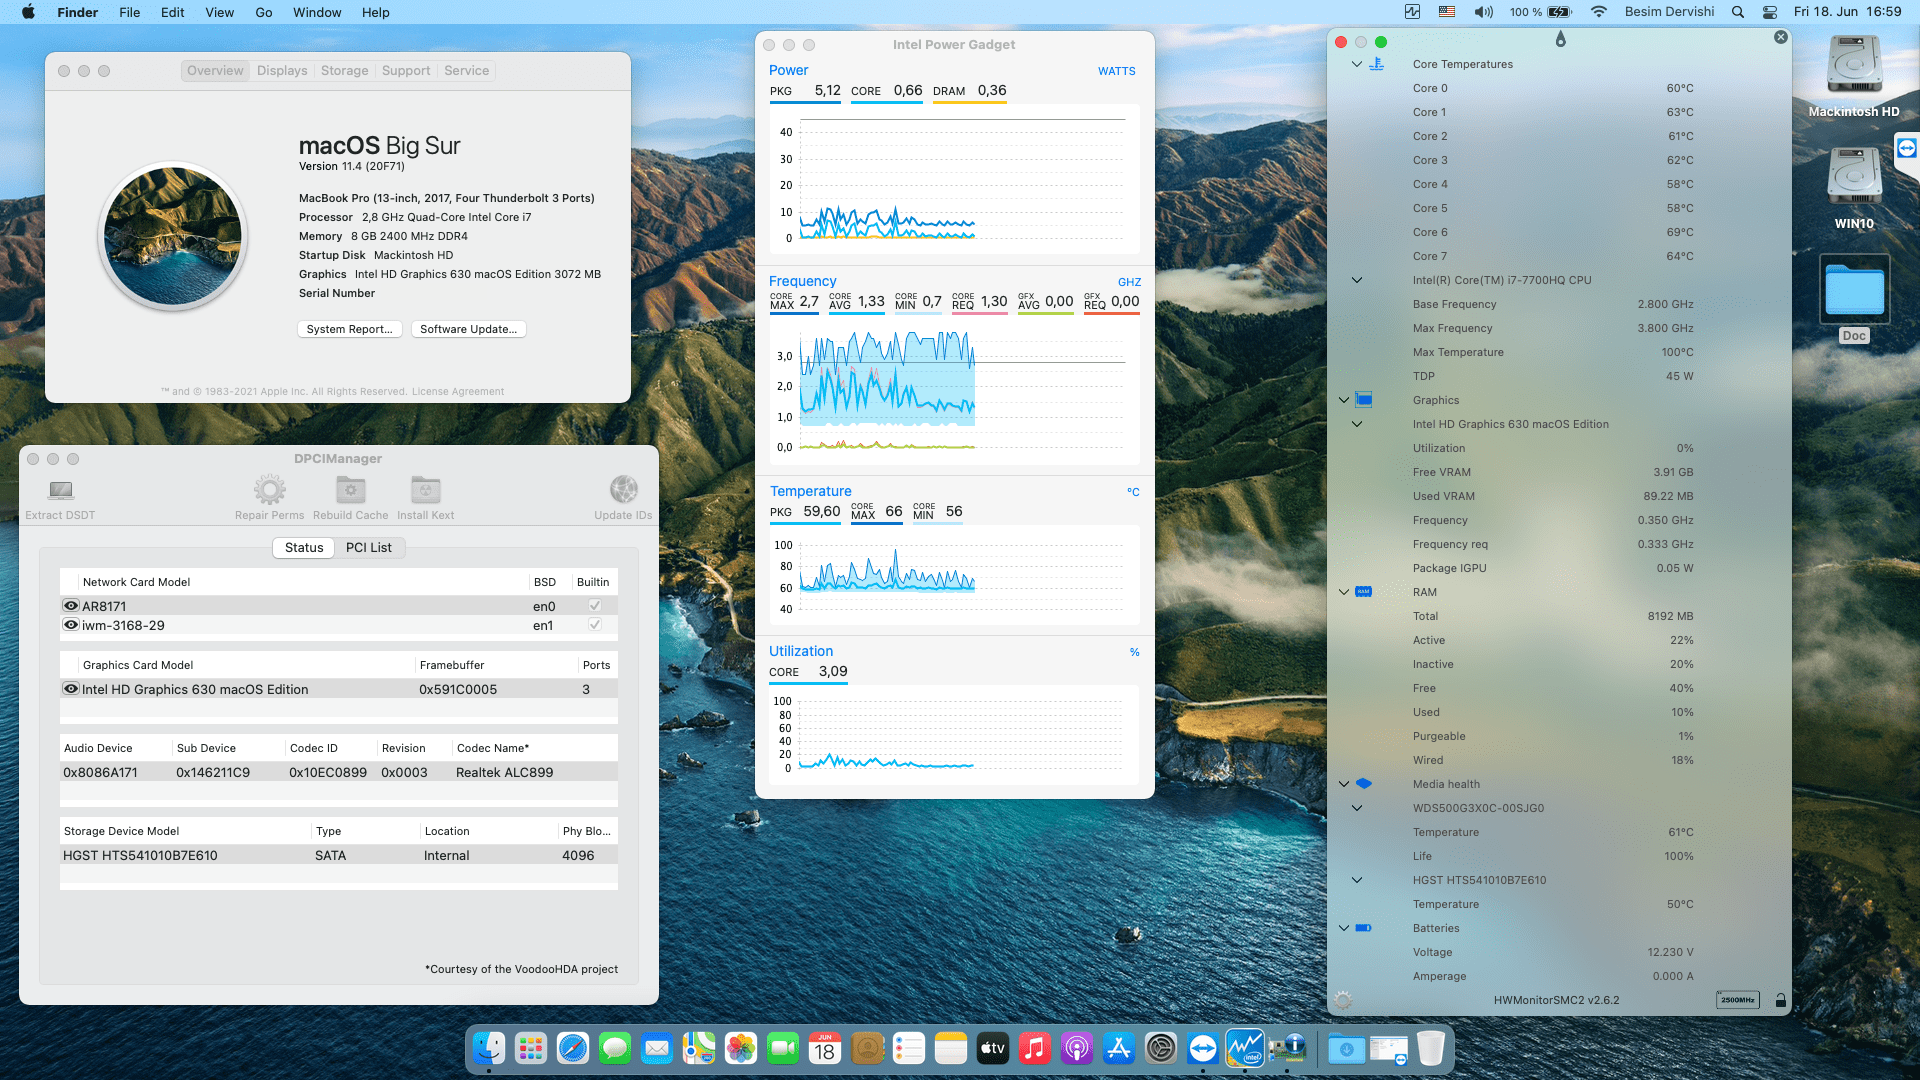Click eye icon beside iwm-3168-29
Viewport: 1920px width, 1080px height.
coord(71,625)
